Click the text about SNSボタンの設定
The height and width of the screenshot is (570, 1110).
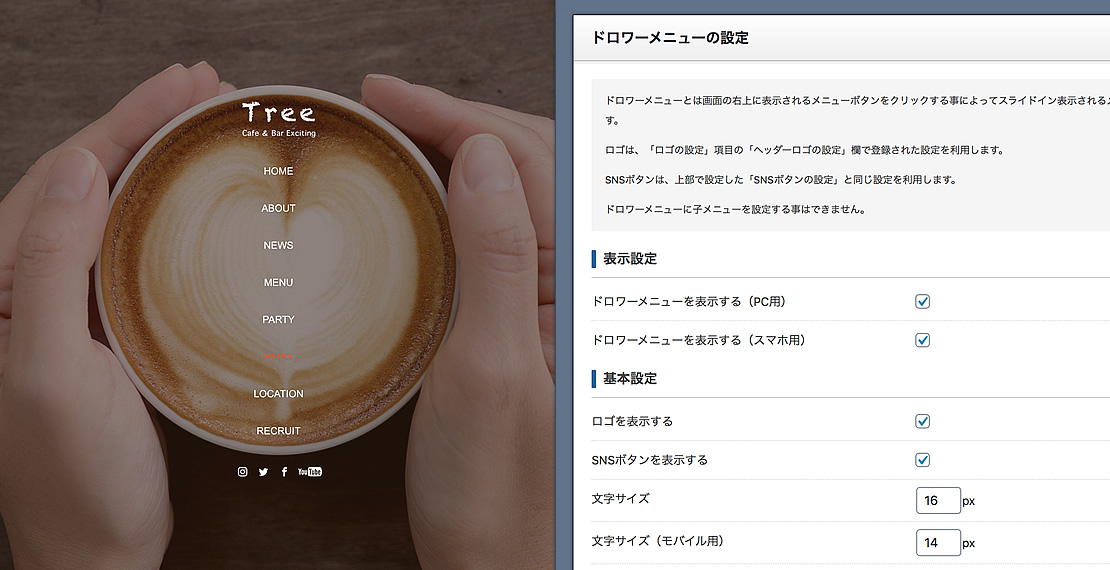click(781, 180)
